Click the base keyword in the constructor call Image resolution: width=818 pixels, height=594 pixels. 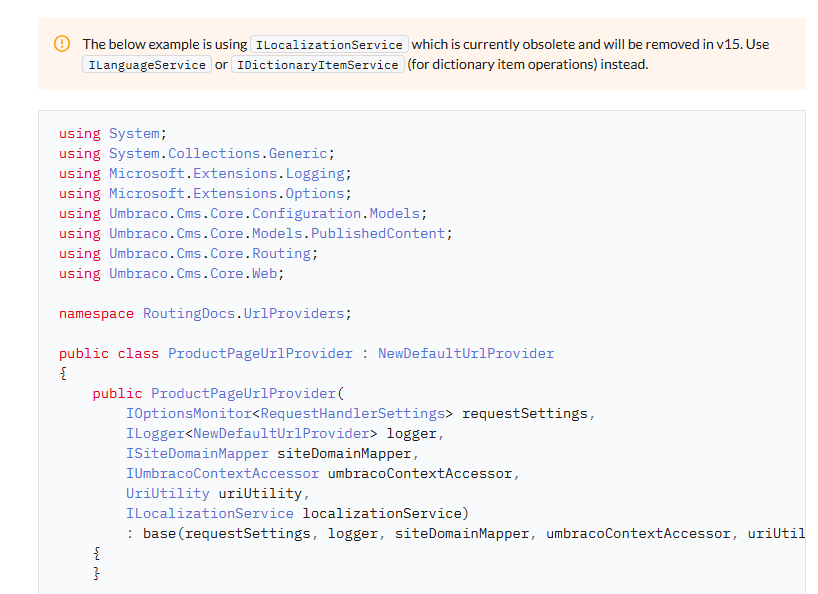(x=159, y=533)
